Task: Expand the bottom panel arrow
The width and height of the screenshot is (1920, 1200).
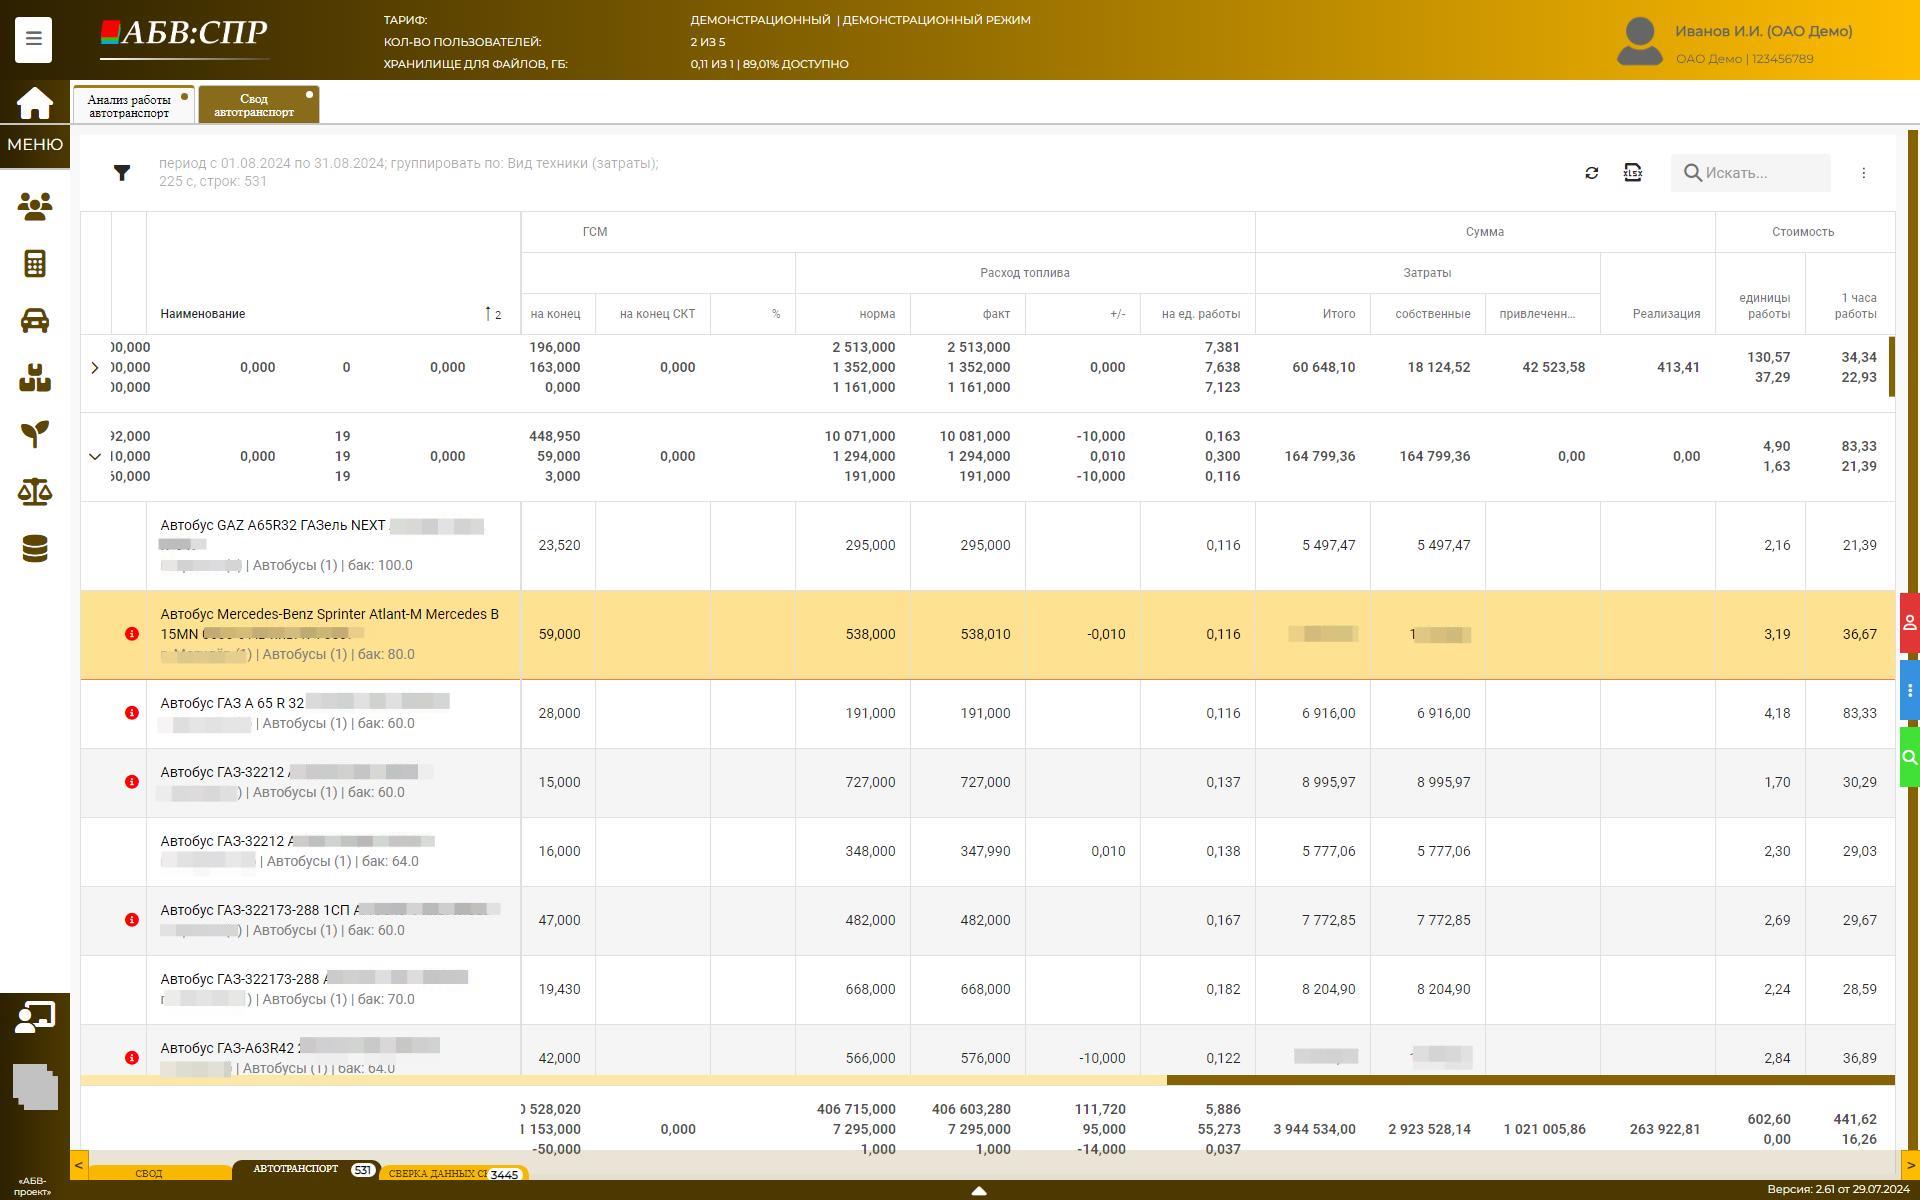Action: tap(979, 1191)
